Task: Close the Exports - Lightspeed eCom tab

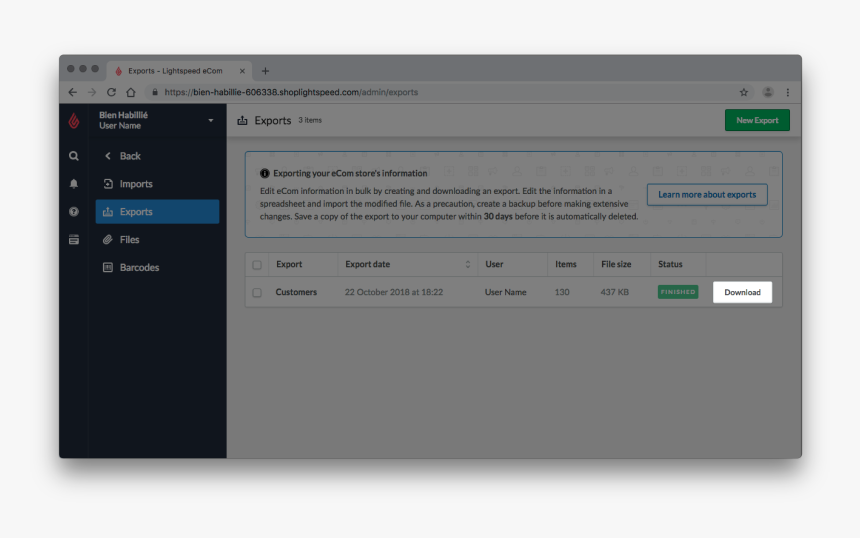Action: [242, 71]
